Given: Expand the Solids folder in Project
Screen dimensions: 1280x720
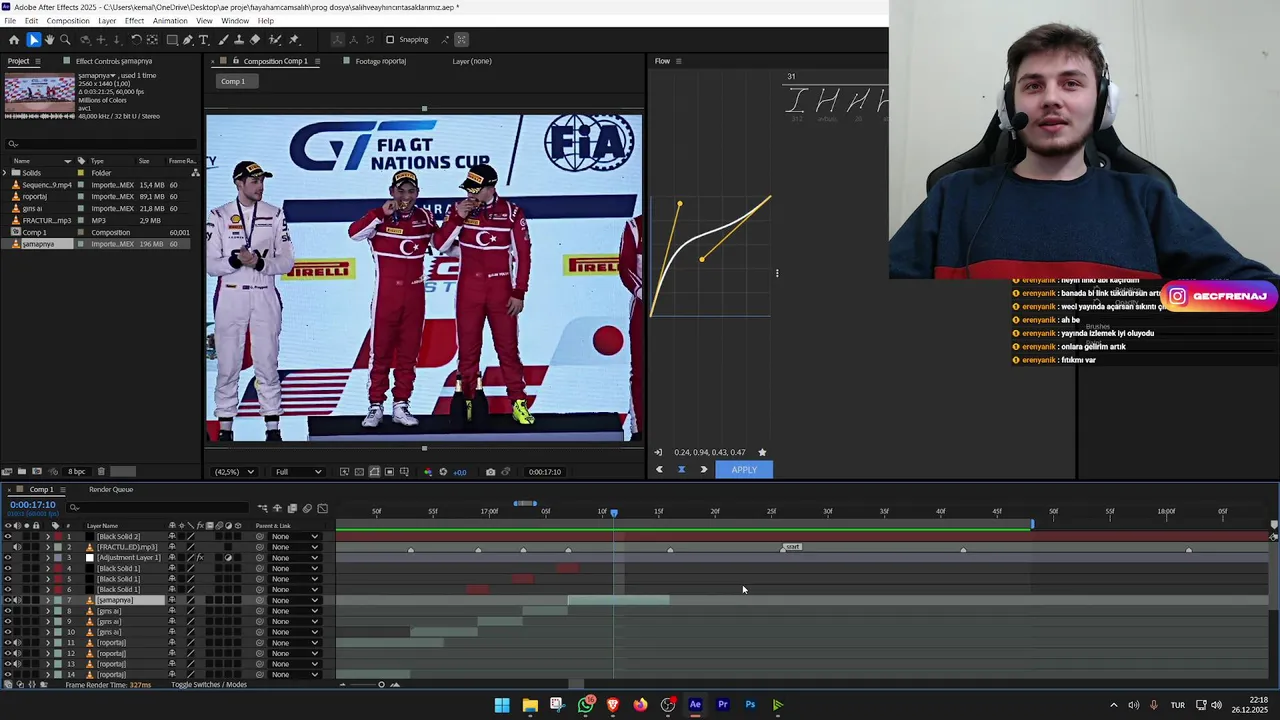Looking at the screenshot, I should pyautogui.click(x=6, y=173).
